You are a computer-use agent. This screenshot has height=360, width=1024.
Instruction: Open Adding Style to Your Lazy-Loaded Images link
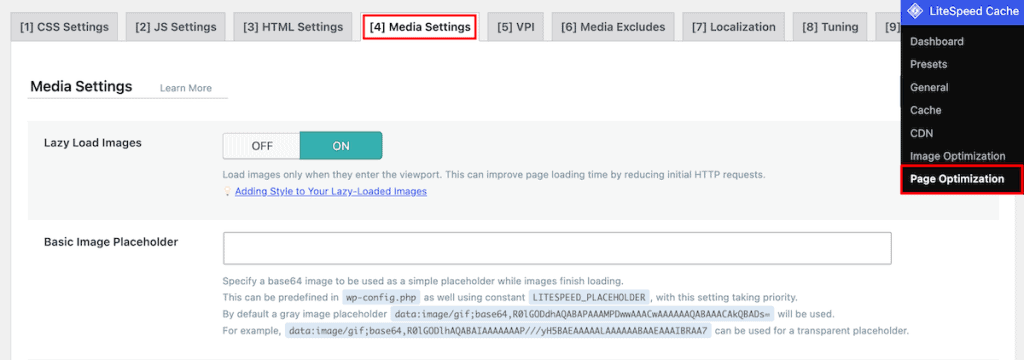tap(330, 191)
